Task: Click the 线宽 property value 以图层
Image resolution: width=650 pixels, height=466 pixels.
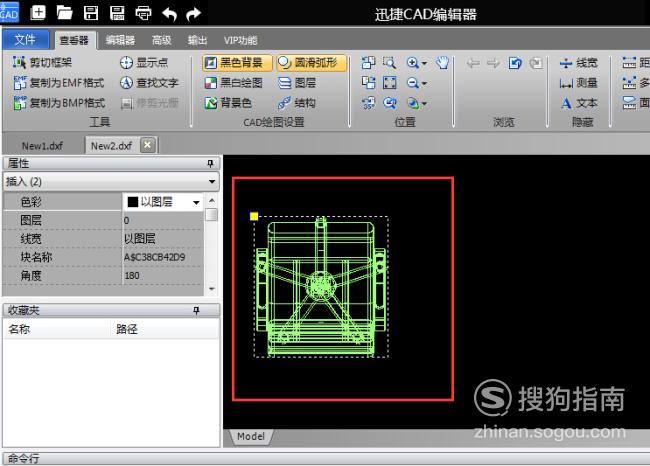Action: click(x=162, y=238)
